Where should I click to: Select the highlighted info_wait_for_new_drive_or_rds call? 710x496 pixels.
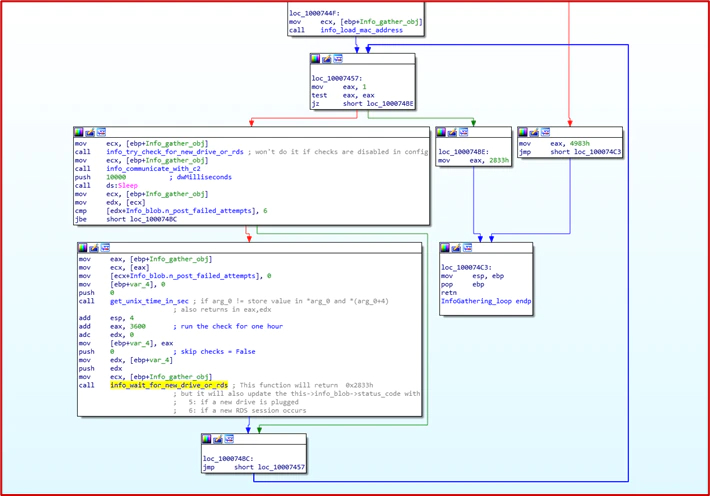coord(169,385)
